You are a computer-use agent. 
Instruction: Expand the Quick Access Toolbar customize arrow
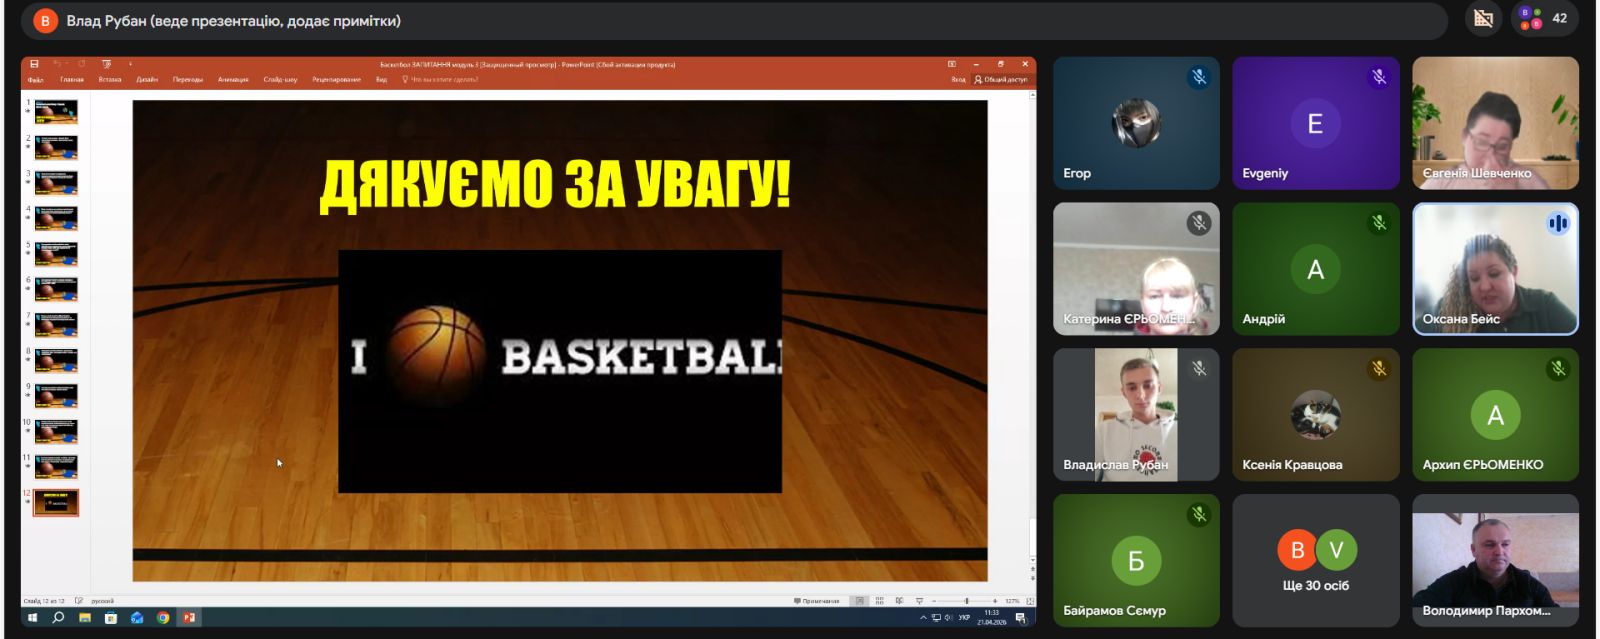pyautogui.click(x=130, y=64)
